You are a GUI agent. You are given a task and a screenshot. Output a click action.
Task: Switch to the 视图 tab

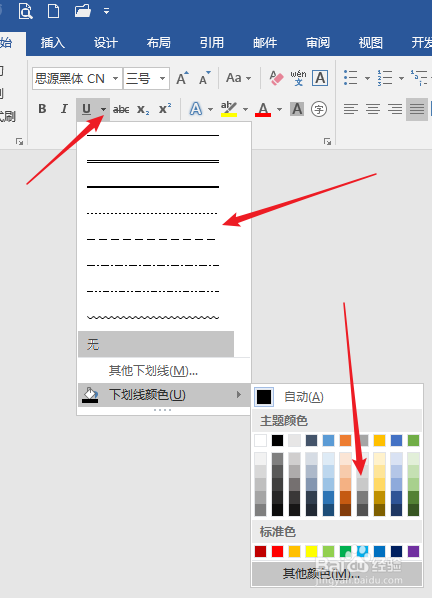[371, 43]
